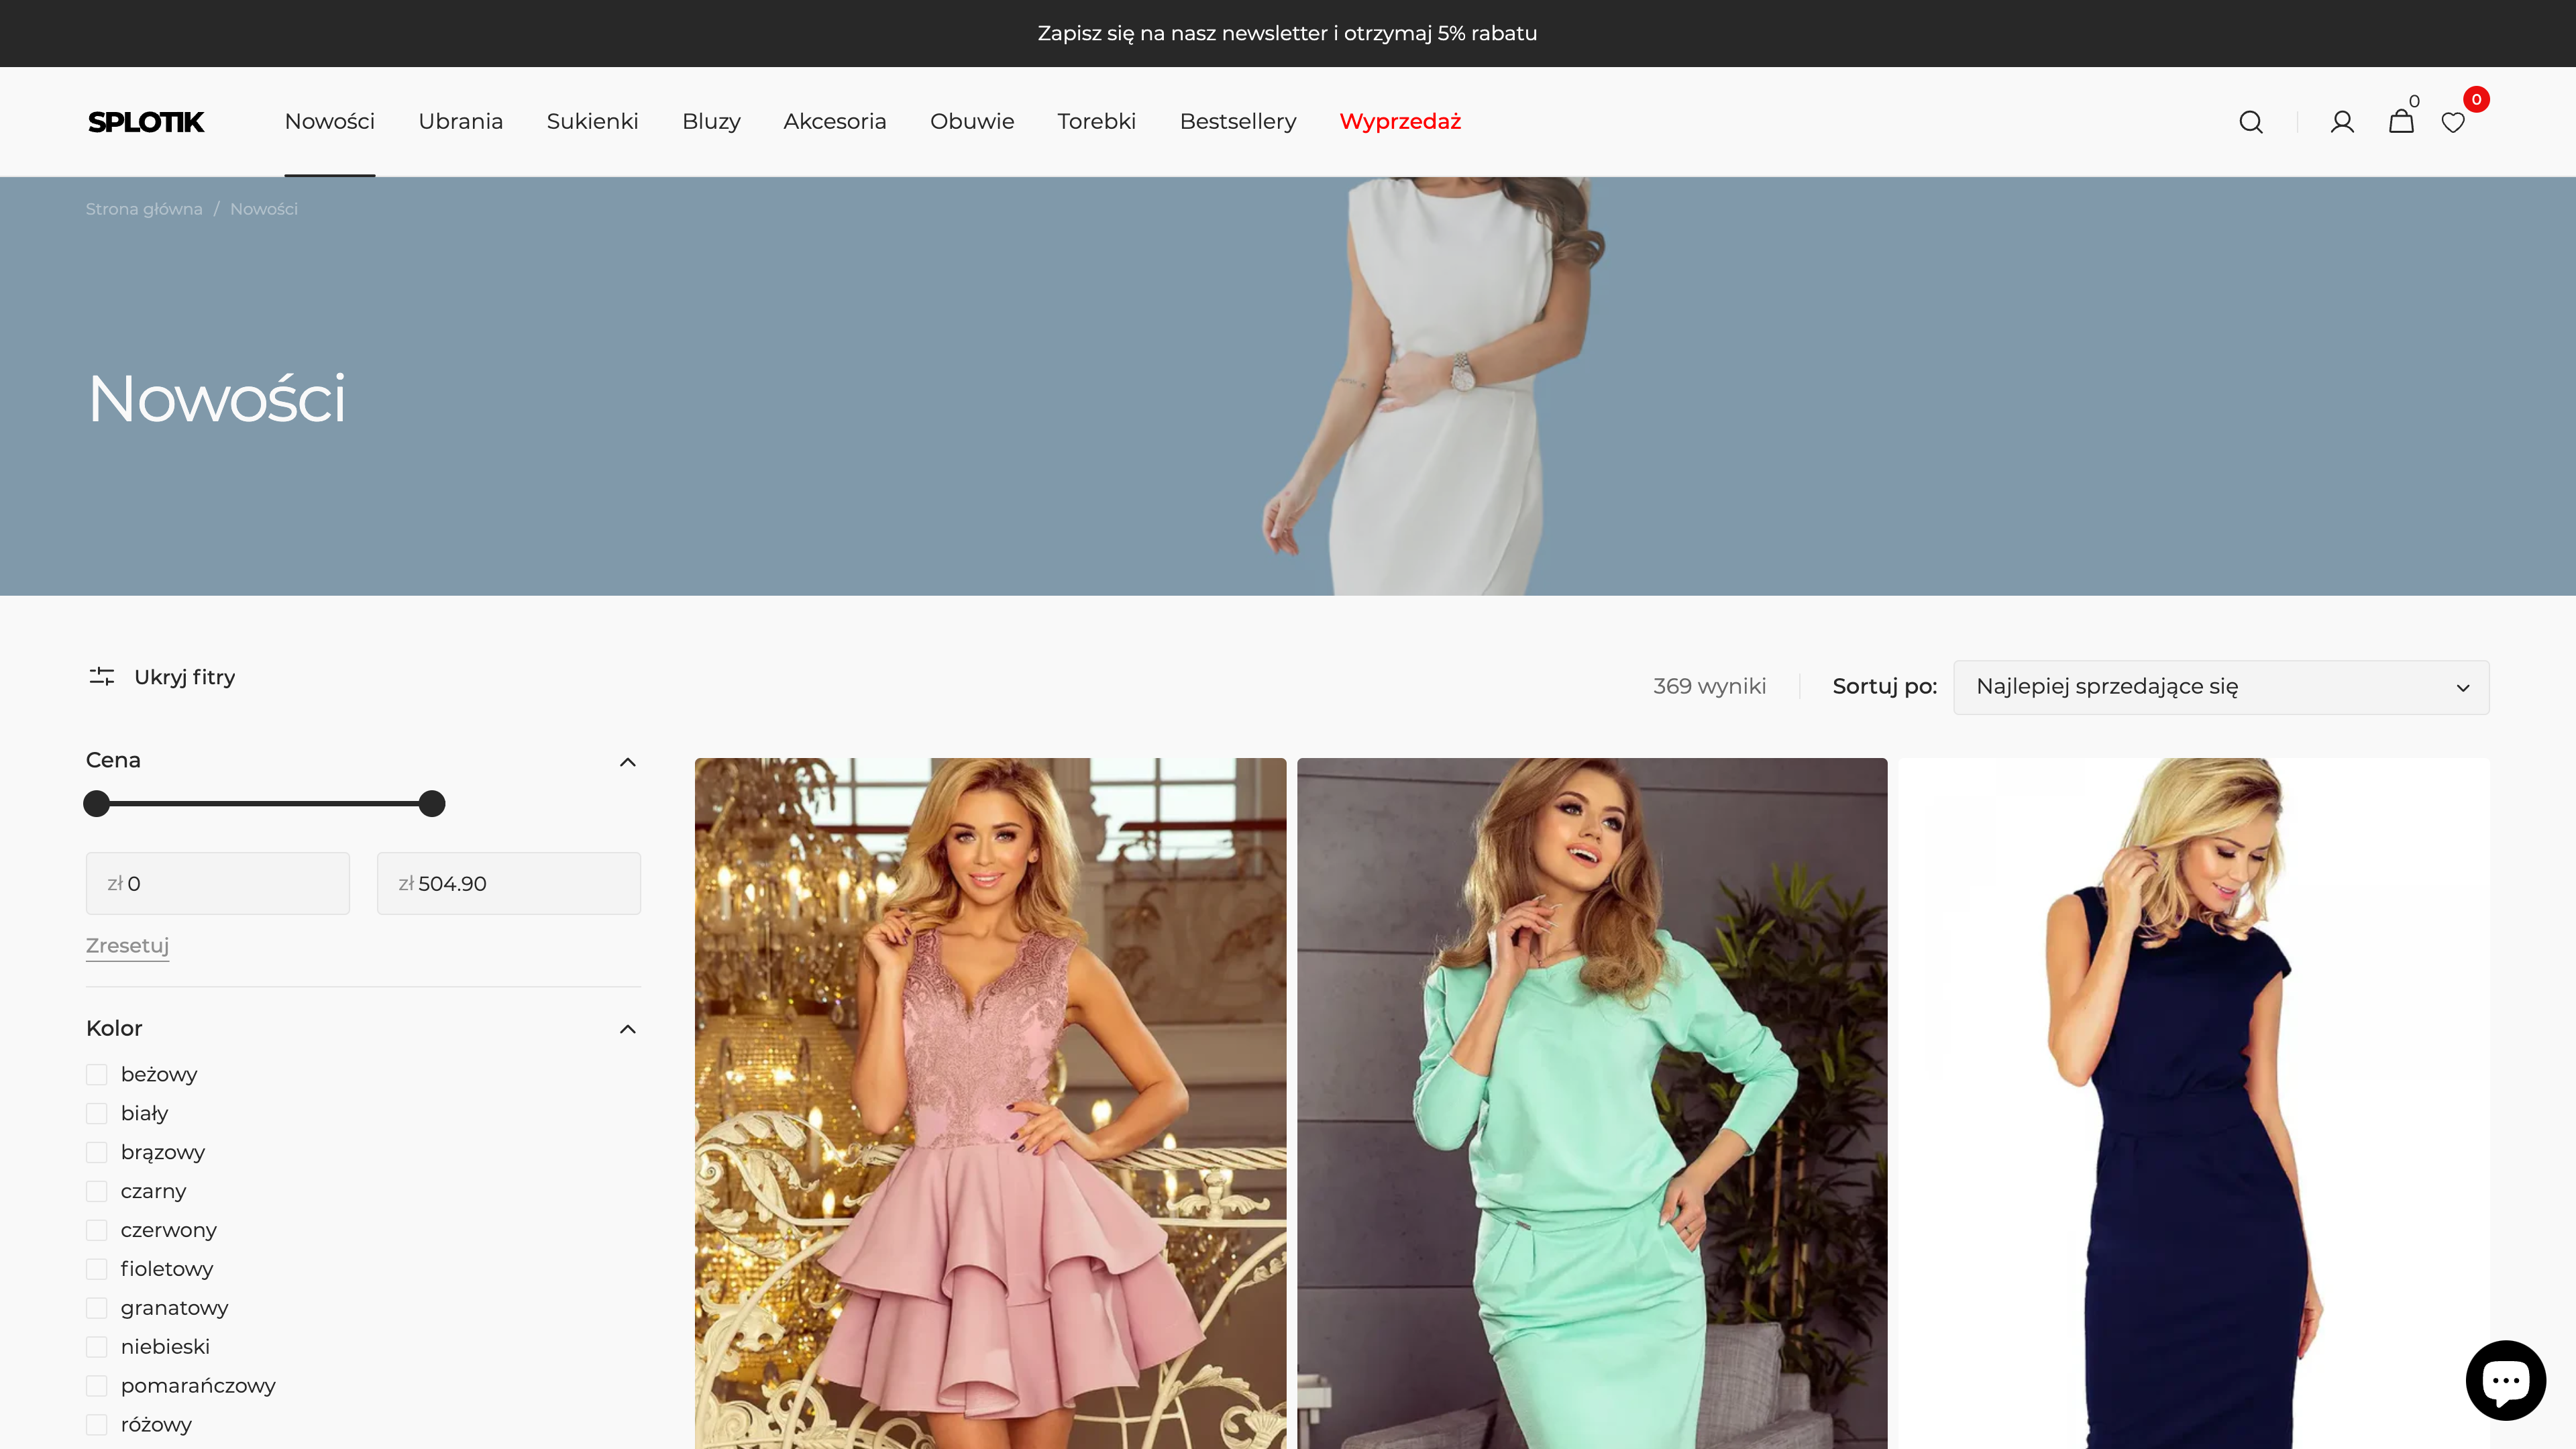Image resolution: width=2576 pixels, height=1449 pixels.
Task: Open the shopping bag cart icon
Action: pyautogui.click(x=2401, y=122)
